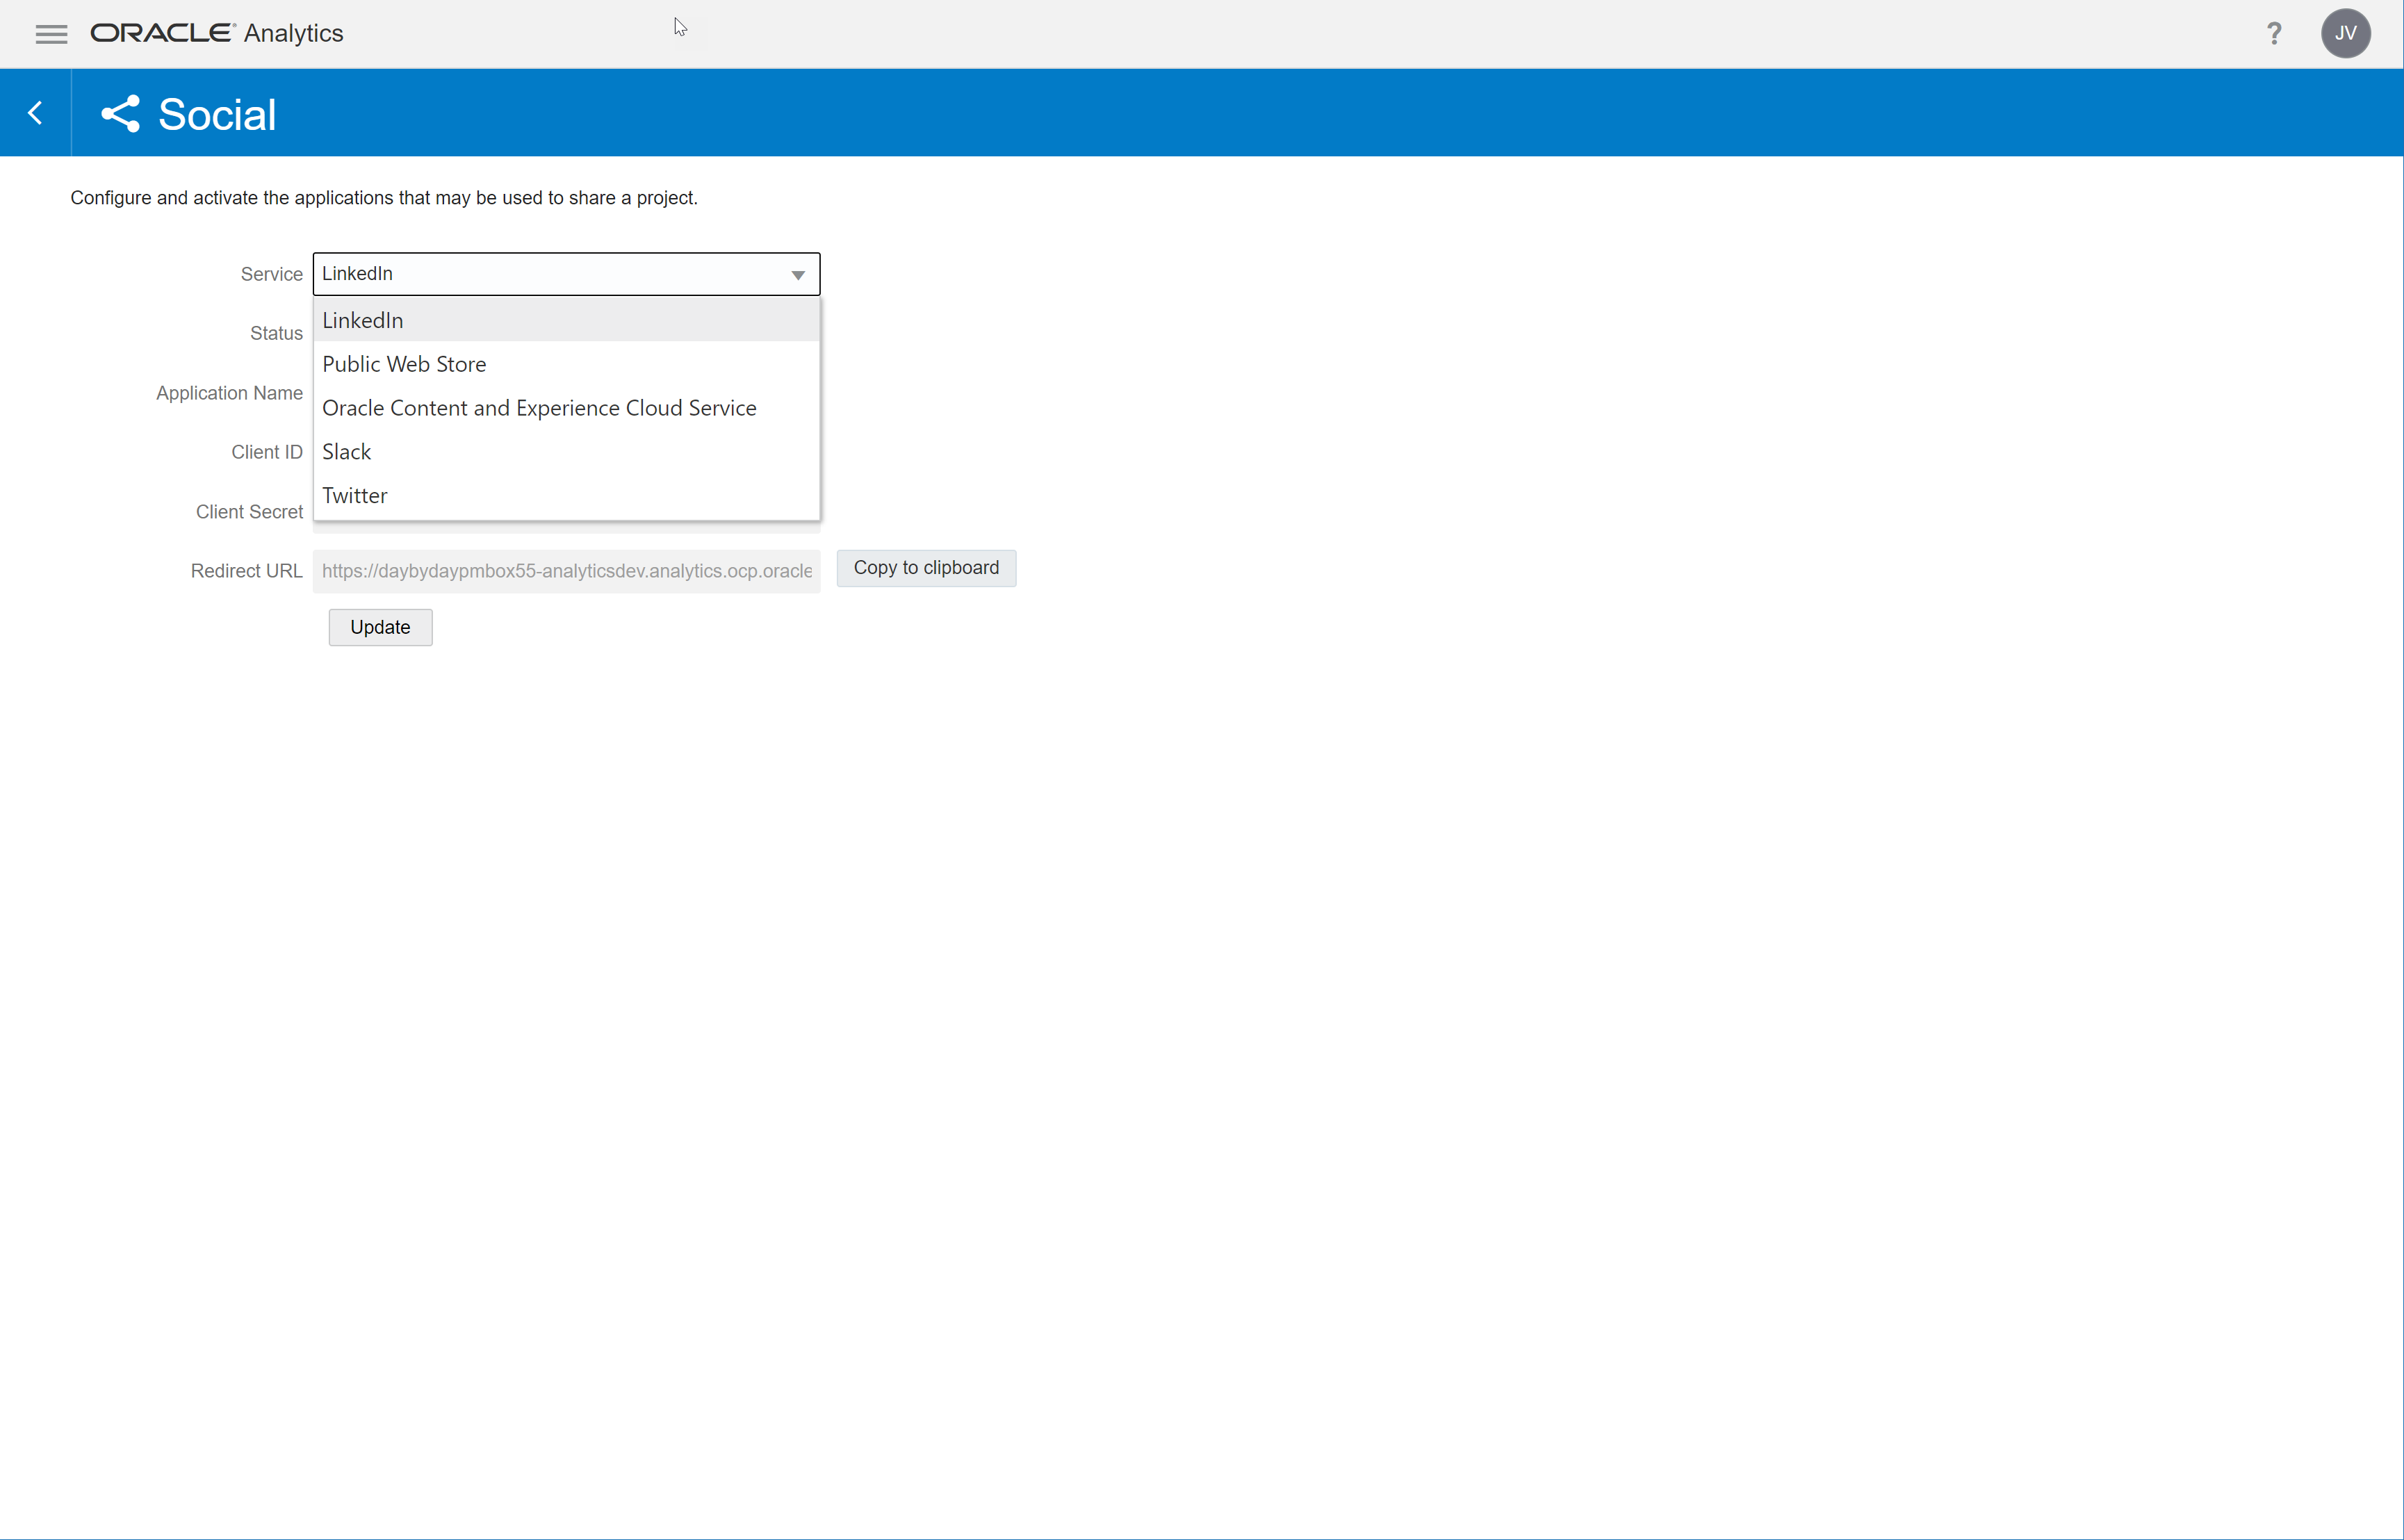Screen dimensions: 2404x1540
Task: Click the Social share icon in header
Action: 121,114
